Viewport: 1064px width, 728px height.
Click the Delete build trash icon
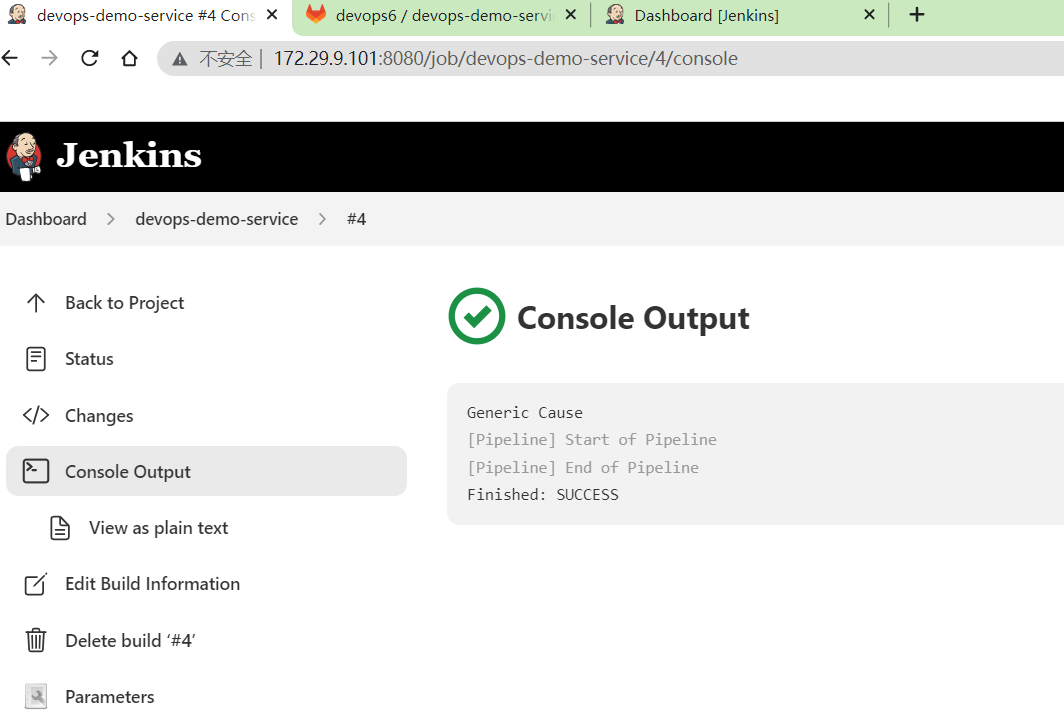36,640
